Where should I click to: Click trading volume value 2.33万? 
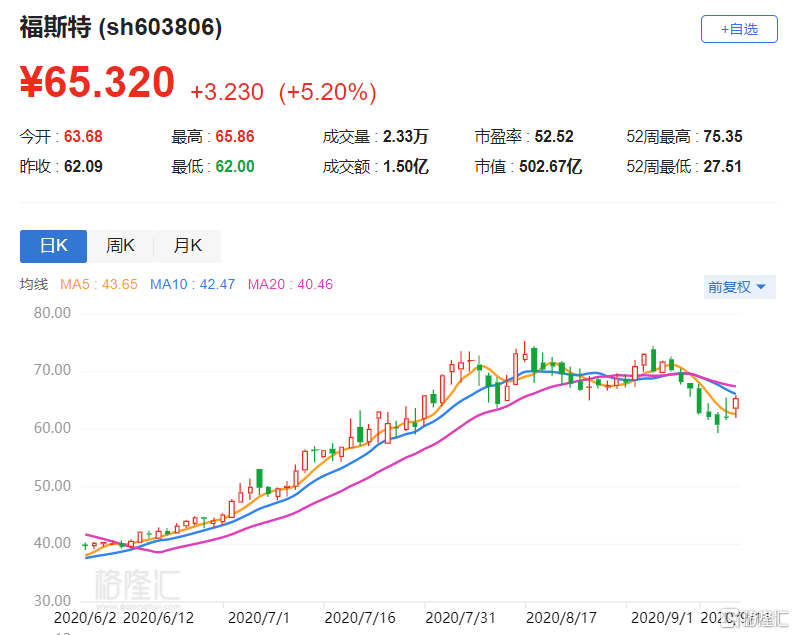(405, 136)
